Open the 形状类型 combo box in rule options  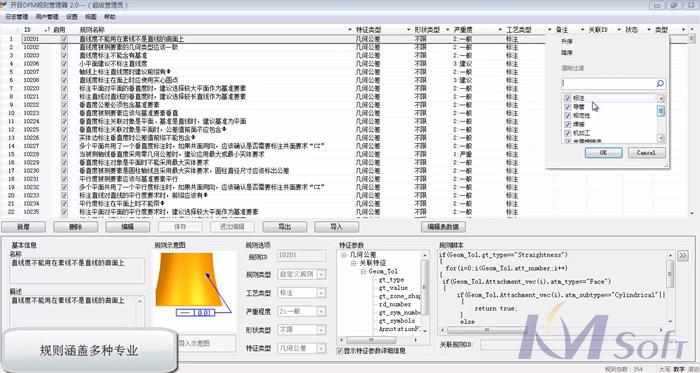click(x=321, y=330)
